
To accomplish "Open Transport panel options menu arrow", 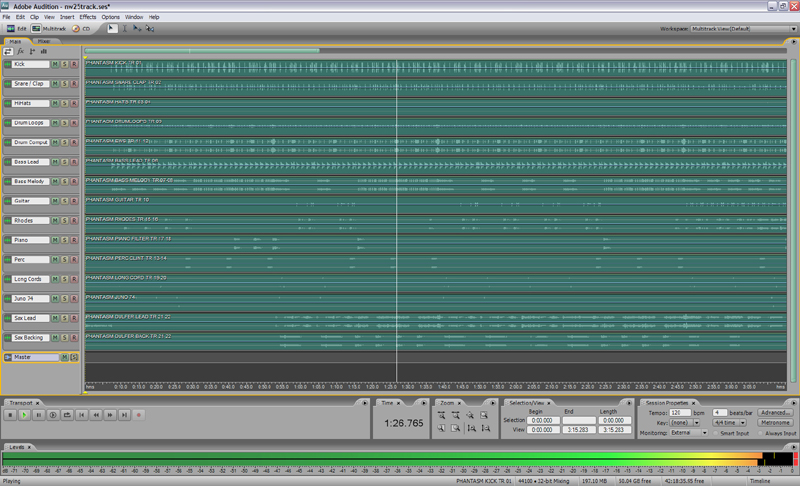I will click(x=365, y=403).
